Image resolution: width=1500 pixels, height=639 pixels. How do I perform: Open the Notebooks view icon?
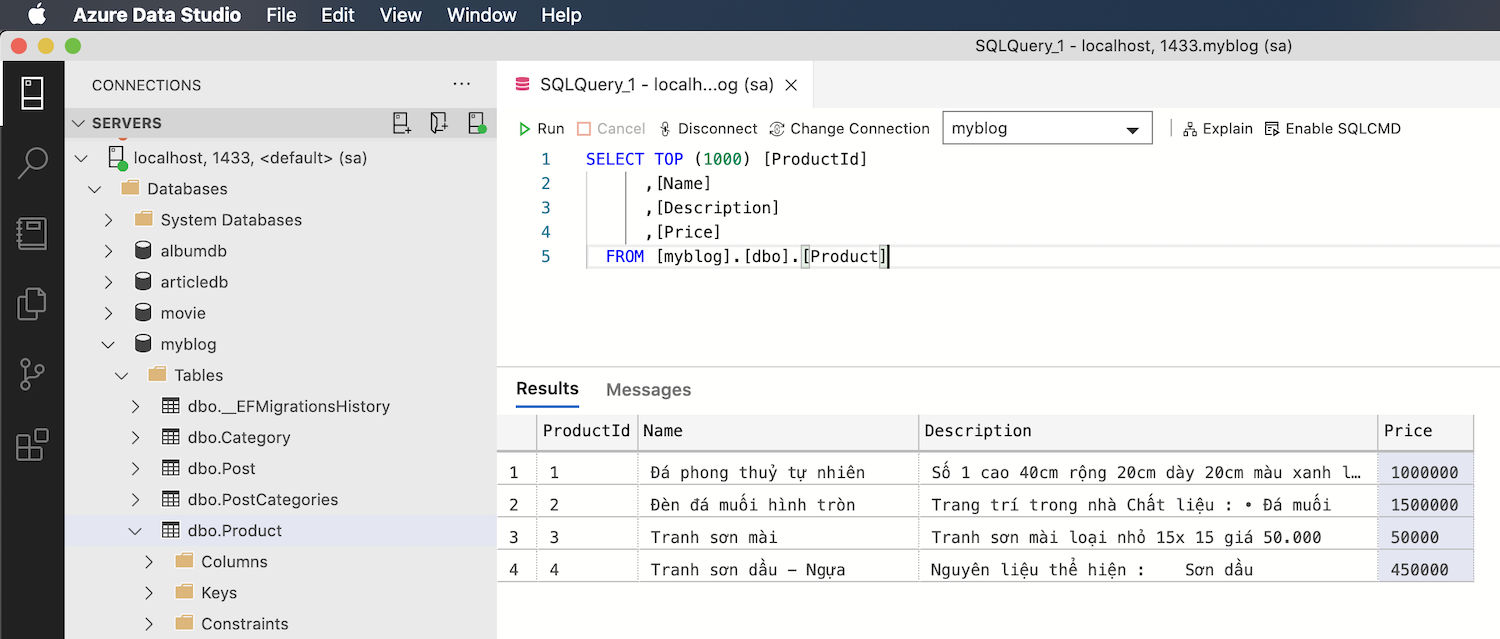pyautogui.click(x=32, y=234)
